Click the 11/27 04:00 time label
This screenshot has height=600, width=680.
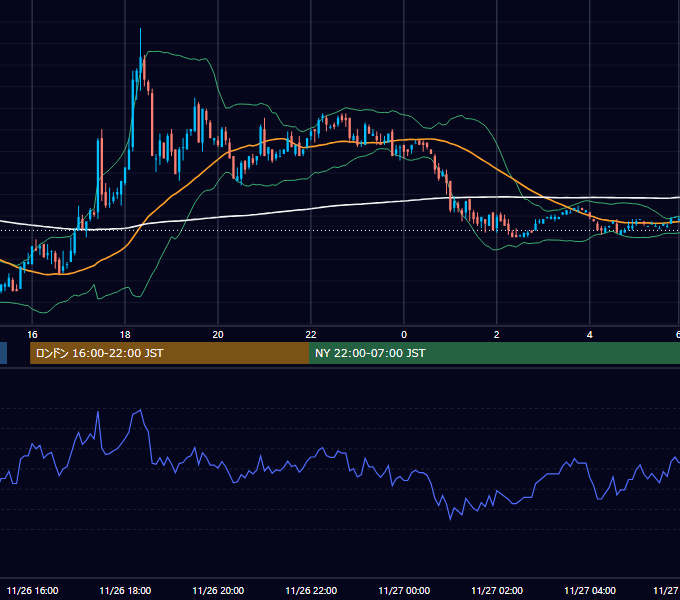point(590,590)
